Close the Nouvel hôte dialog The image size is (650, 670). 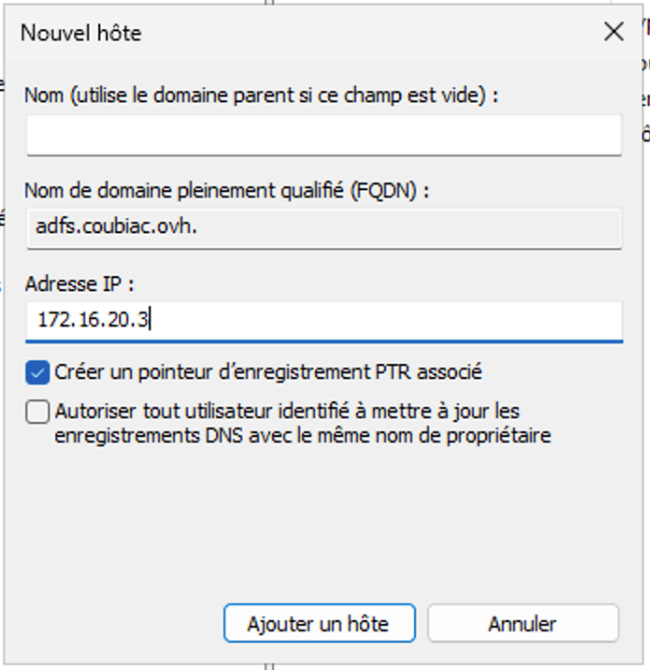(x=614, y=32)
